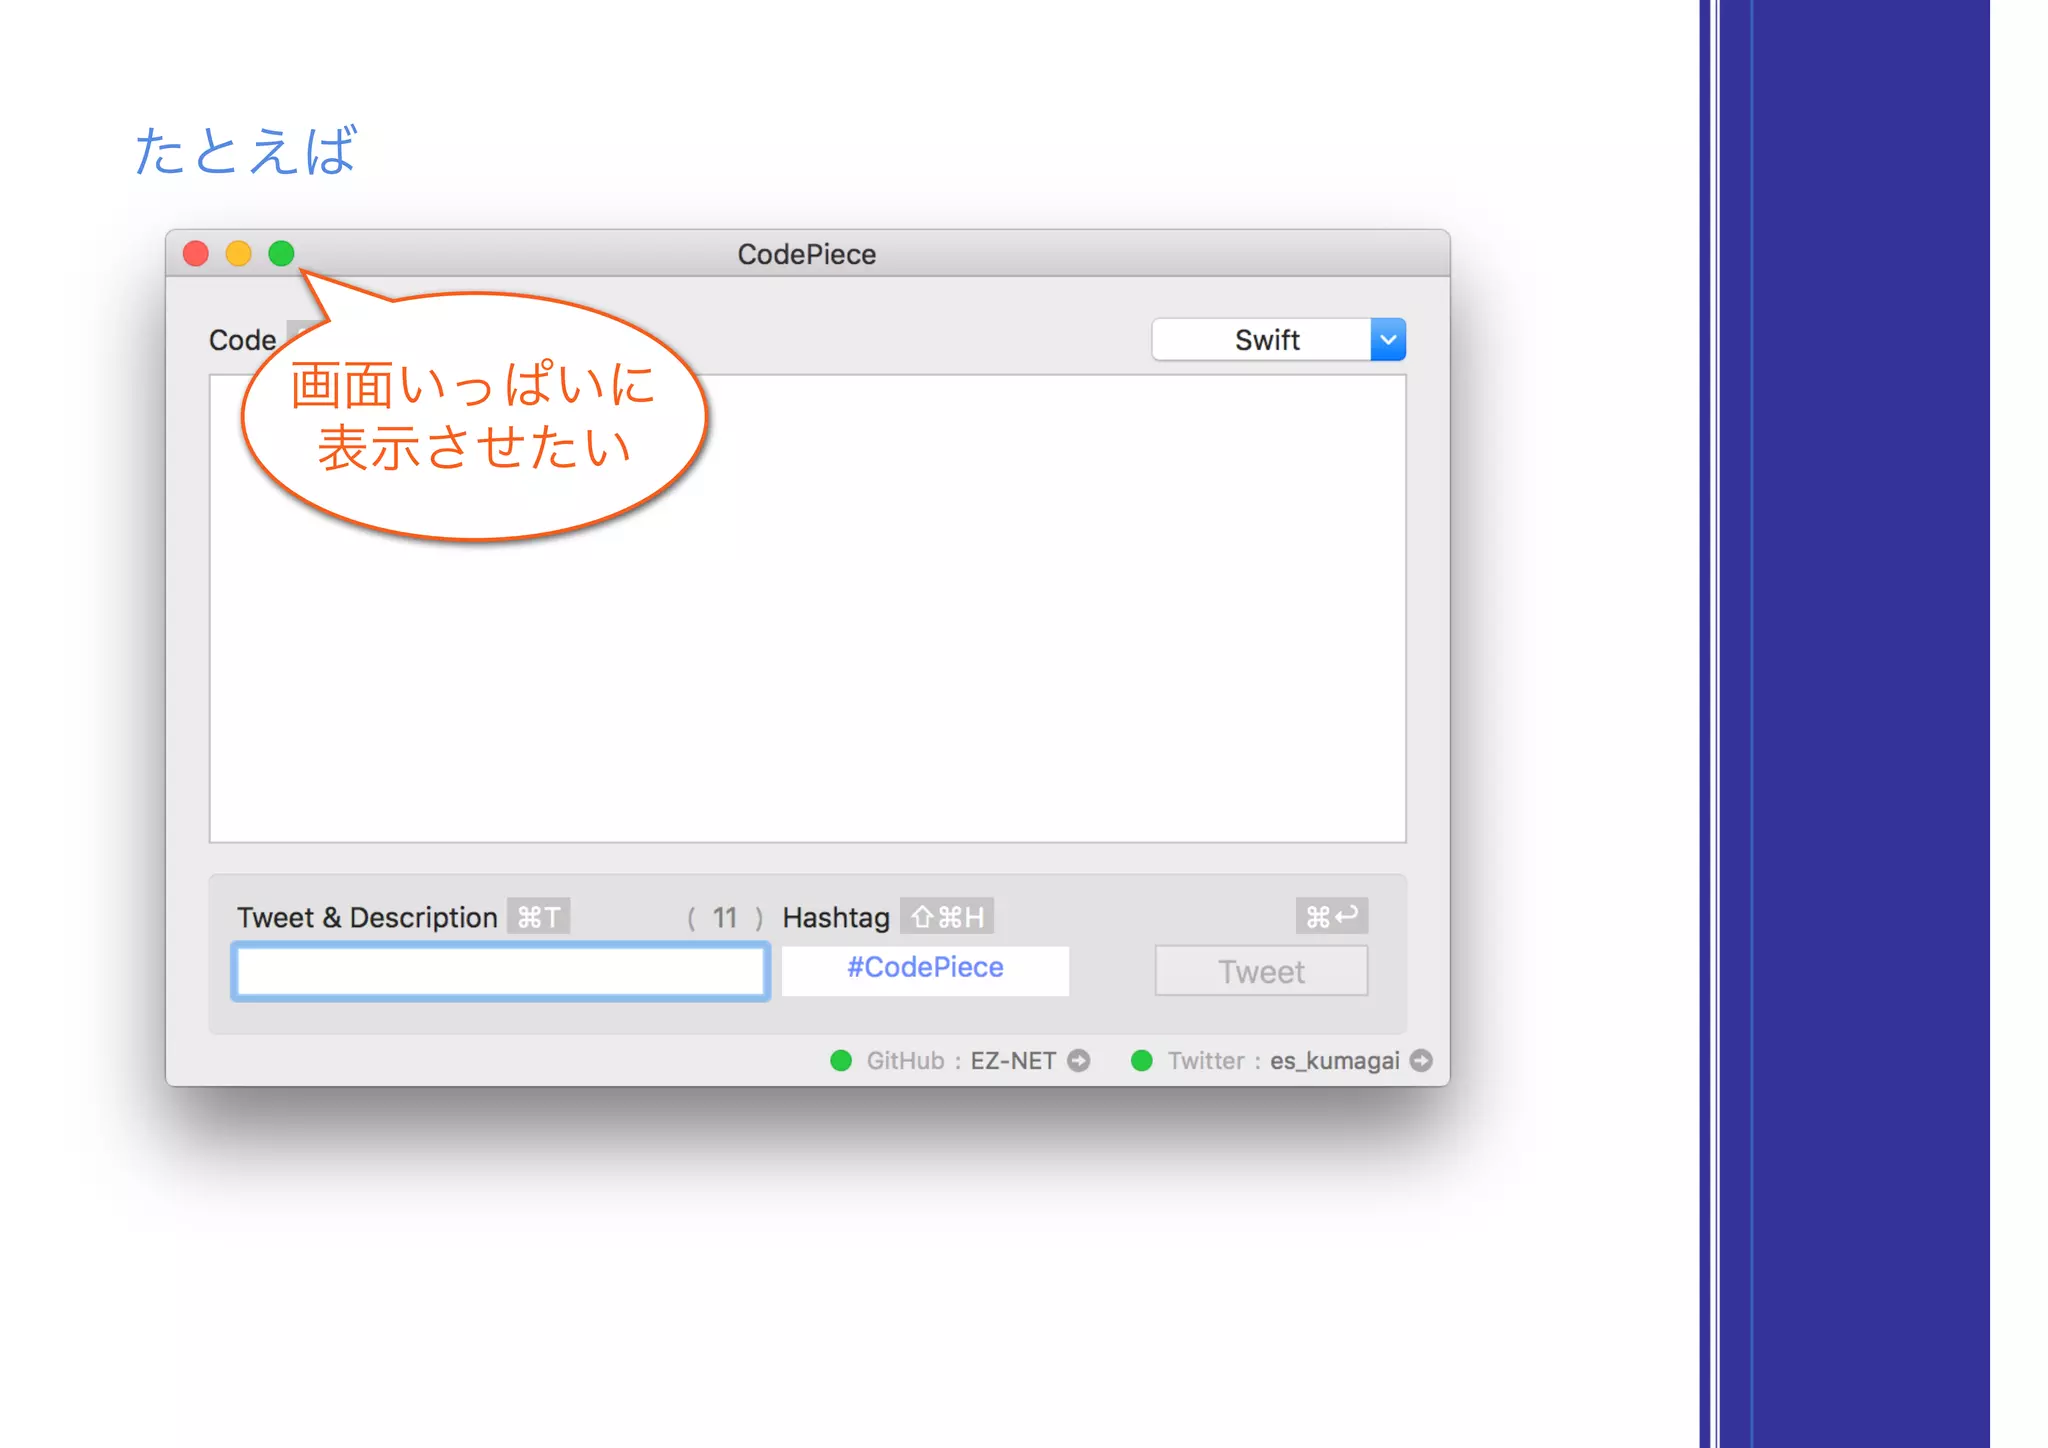Viewport: 2048px width, 1448px height.
Task: Click the green zoom button of CodePiece window
Action: (281, 254)
